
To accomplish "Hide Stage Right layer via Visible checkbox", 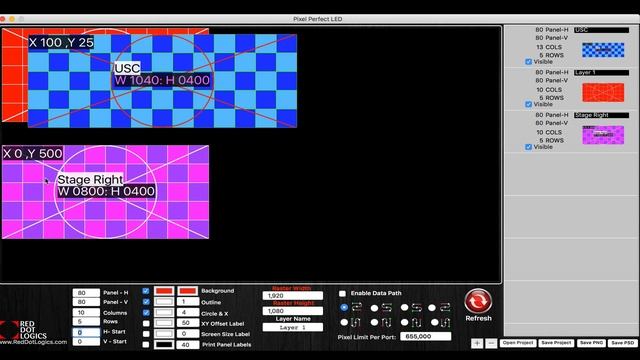I will point(529,147).
